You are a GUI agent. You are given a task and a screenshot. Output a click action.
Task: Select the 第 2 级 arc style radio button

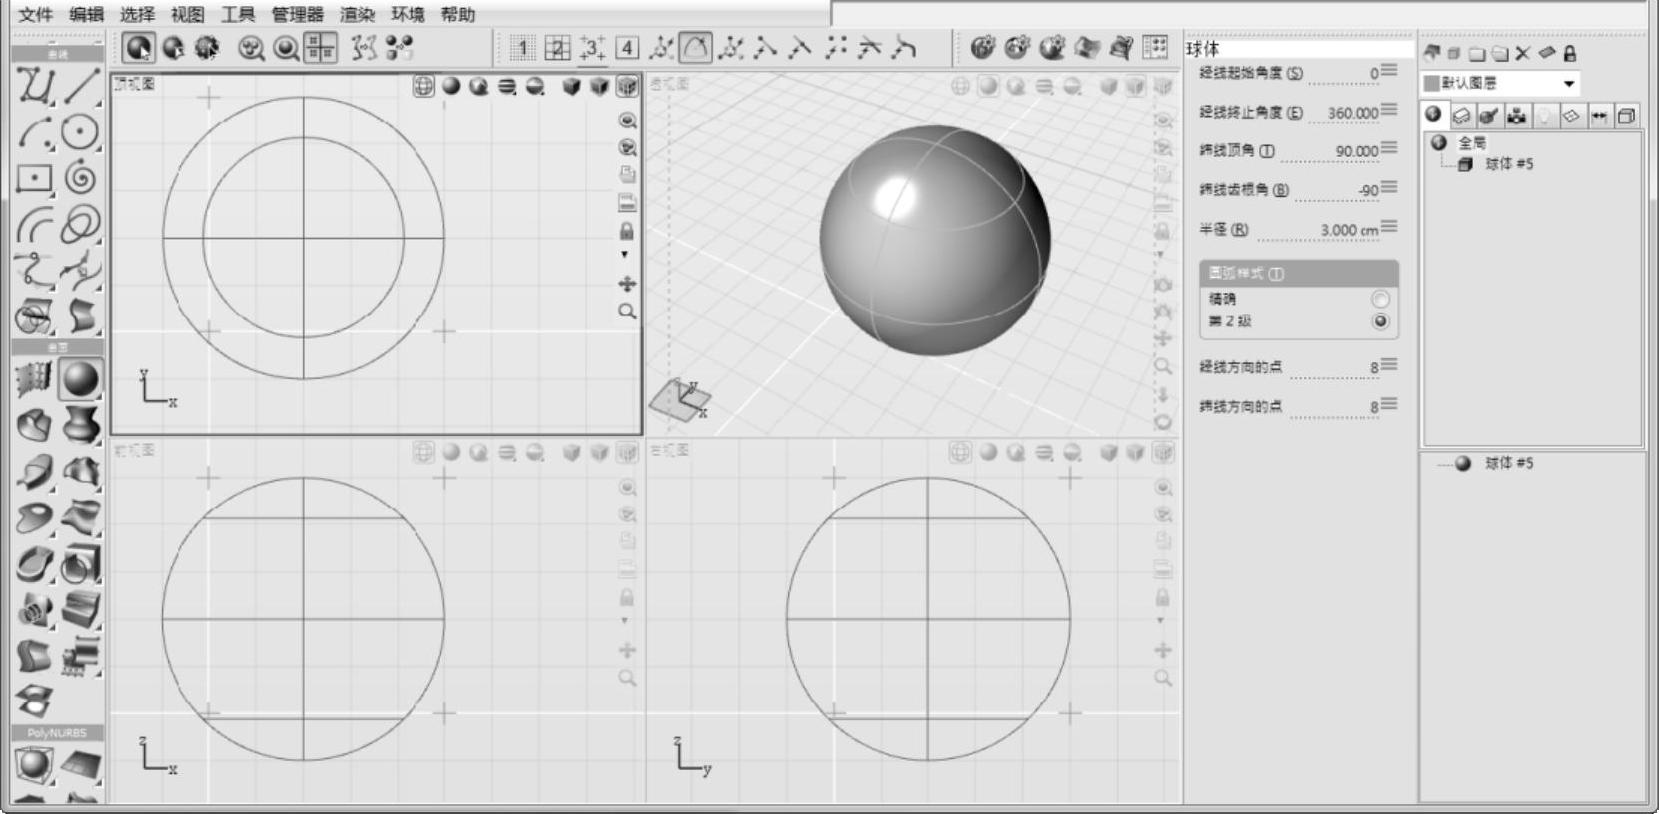1380,321
